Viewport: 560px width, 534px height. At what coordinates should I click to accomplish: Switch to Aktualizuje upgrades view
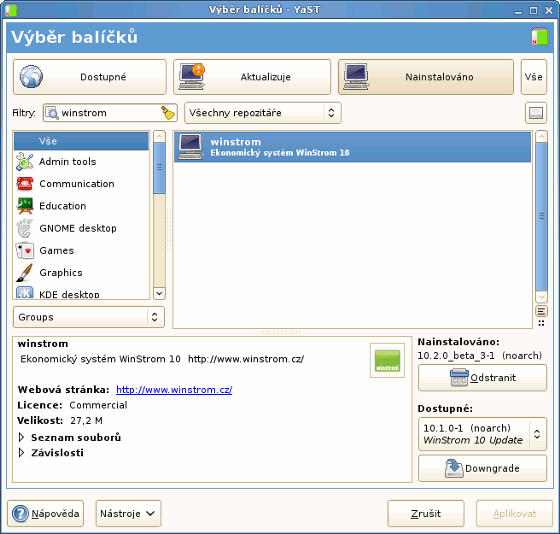(252, 77)
